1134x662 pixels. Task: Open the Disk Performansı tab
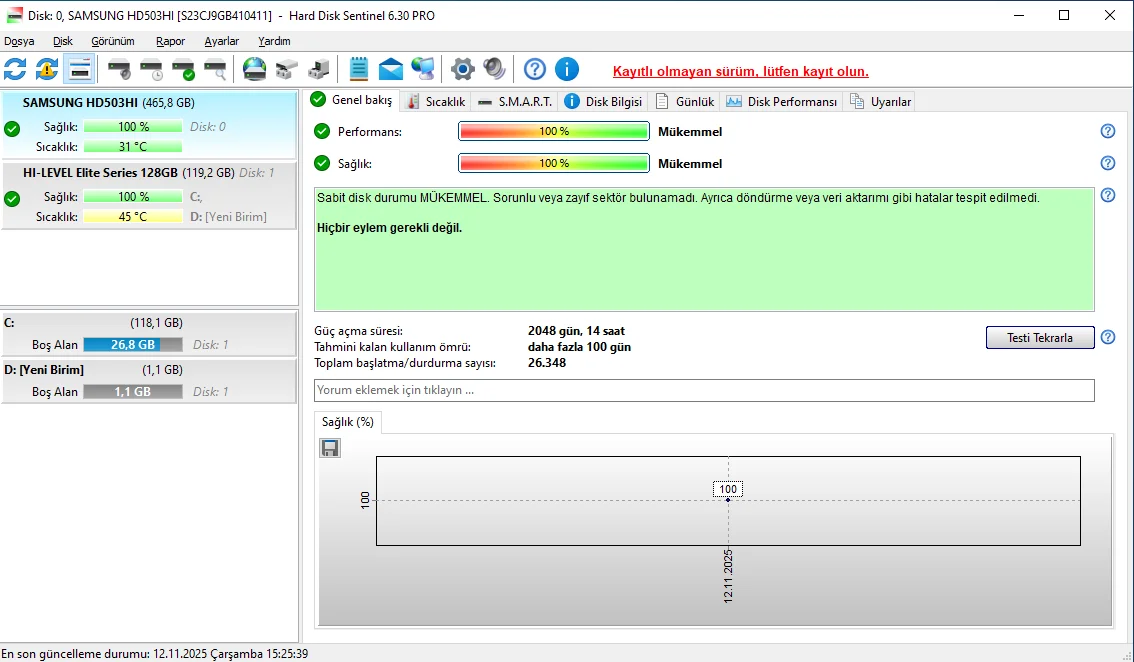pyautogui.click(x=782, y=102)
